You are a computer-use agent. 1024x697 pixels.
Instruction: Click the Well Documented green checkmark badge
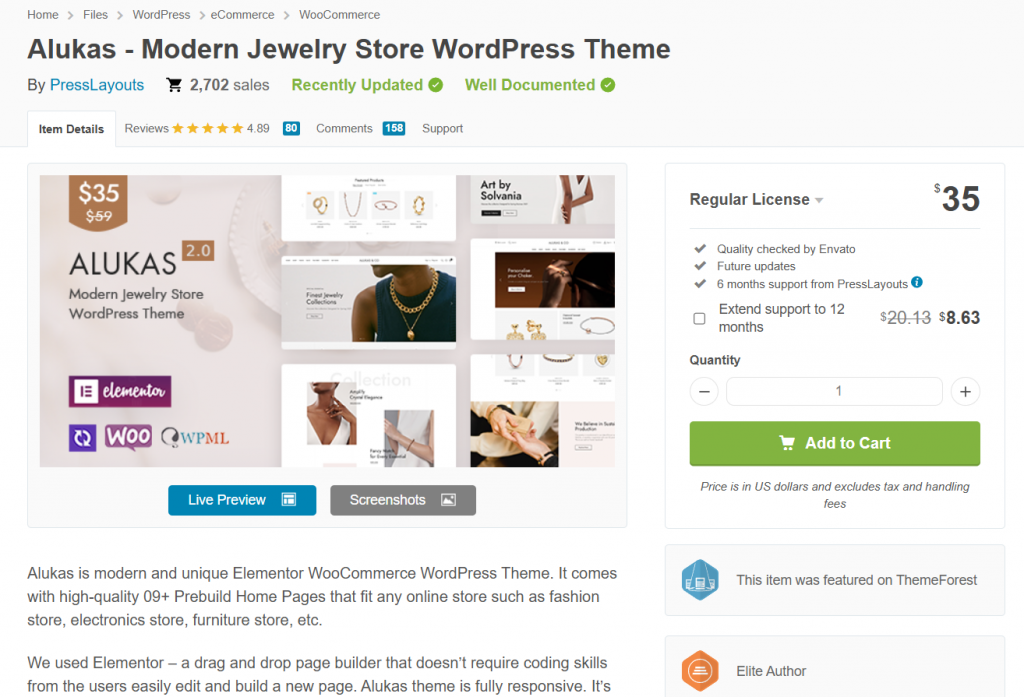(x=608, y=85)
